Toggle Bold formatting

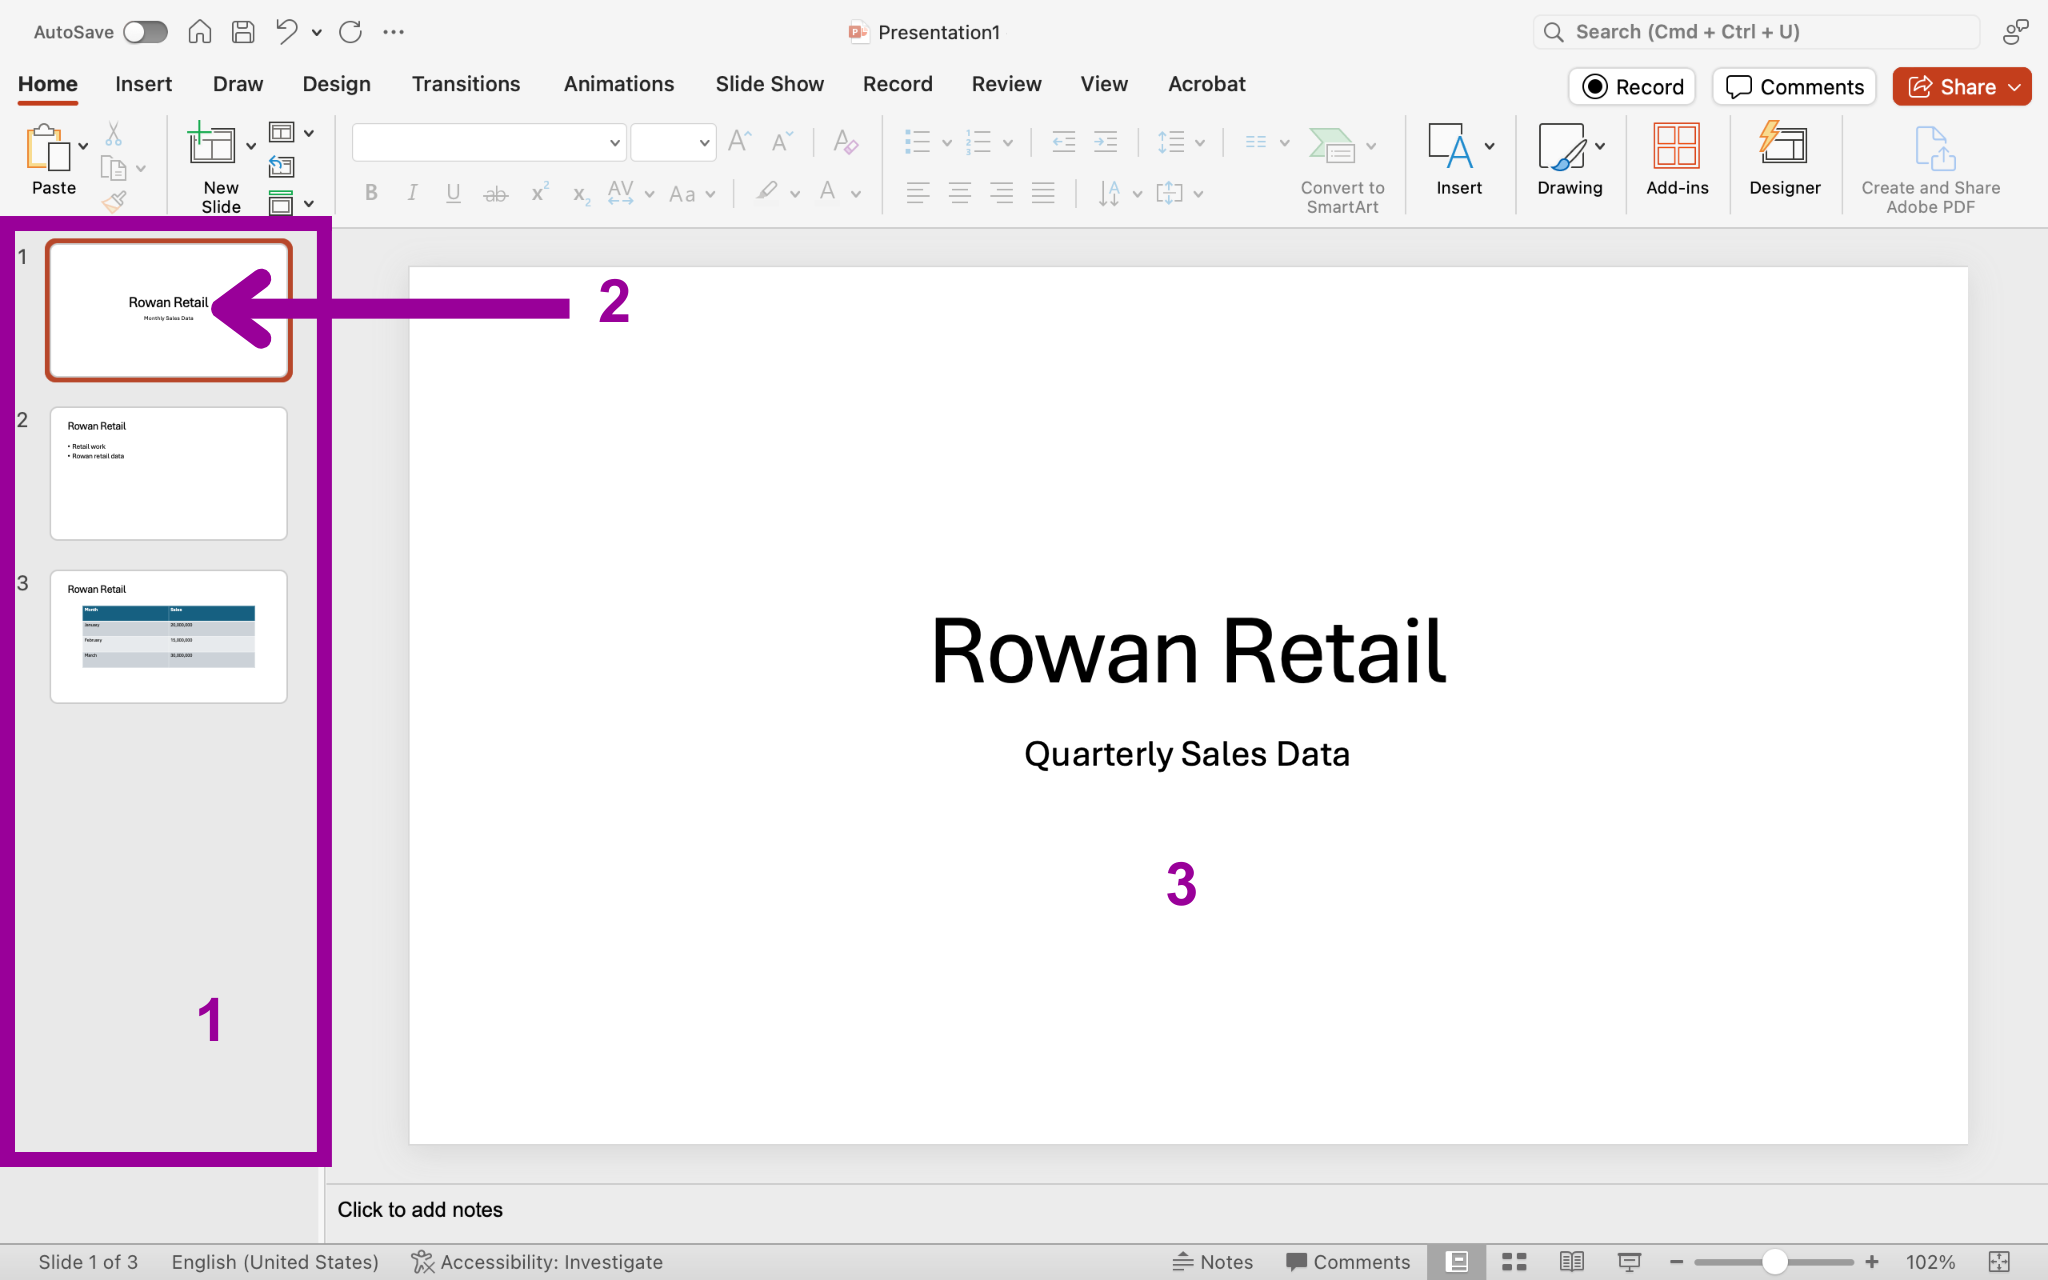click(x=371, y=193)
